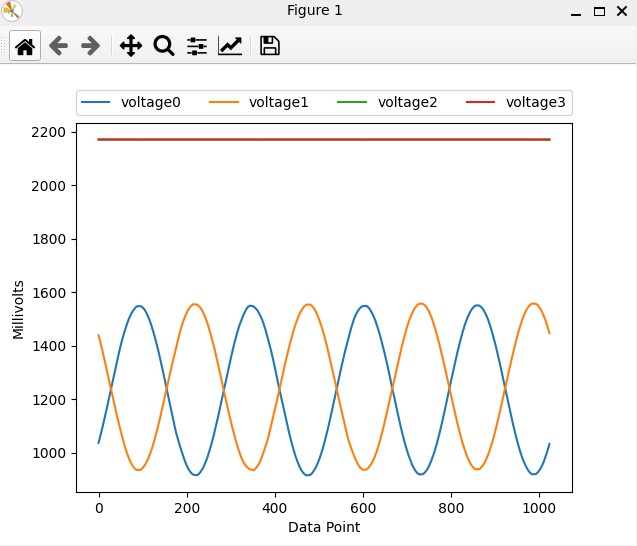Click the matplotlib window icon
The height and width of the screenshot is (546, 637).
(x=11, y=11)
